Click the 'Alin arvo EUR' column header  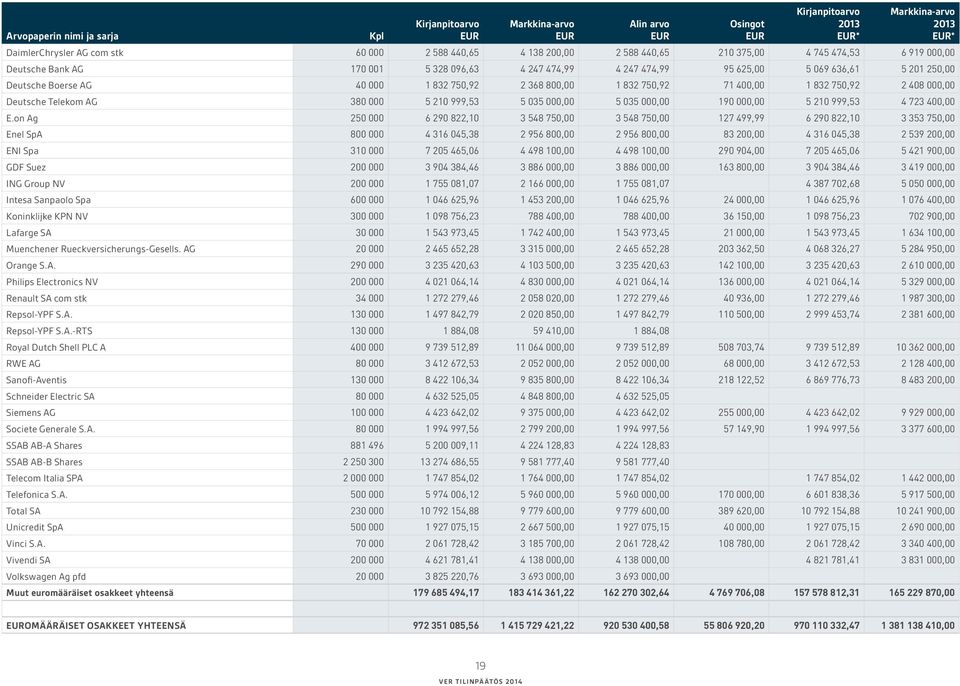(x=649, y=30)
